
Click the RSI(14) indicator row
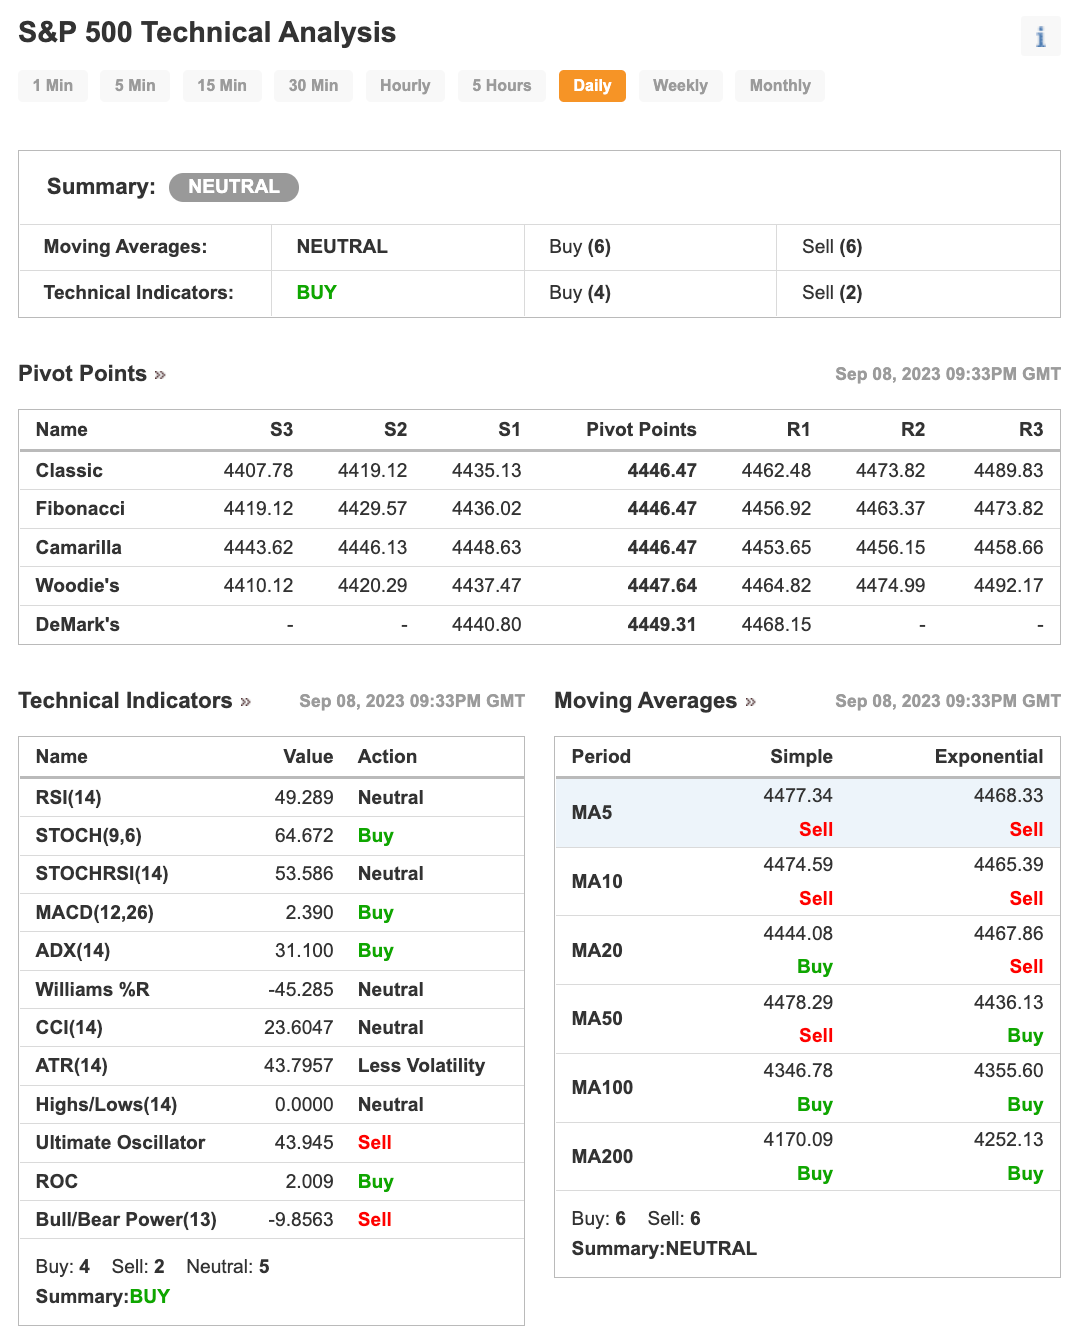point(271,798)
